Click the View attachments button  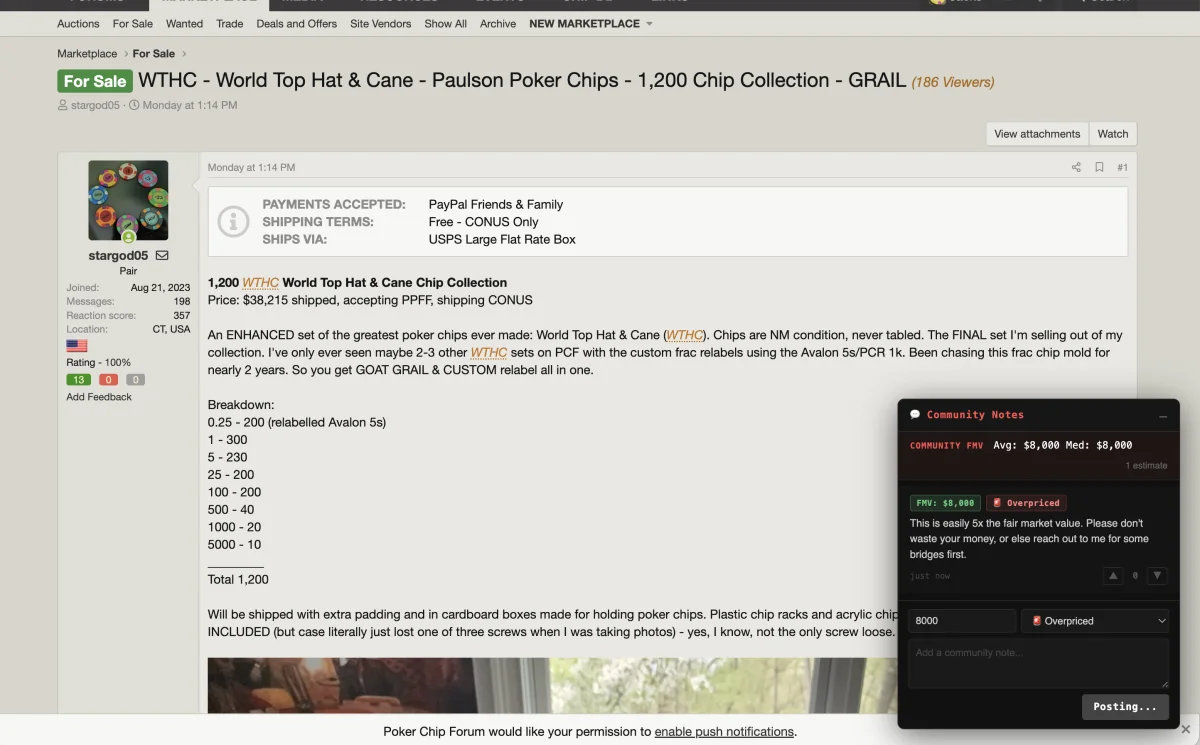[x=1037, y=134]
